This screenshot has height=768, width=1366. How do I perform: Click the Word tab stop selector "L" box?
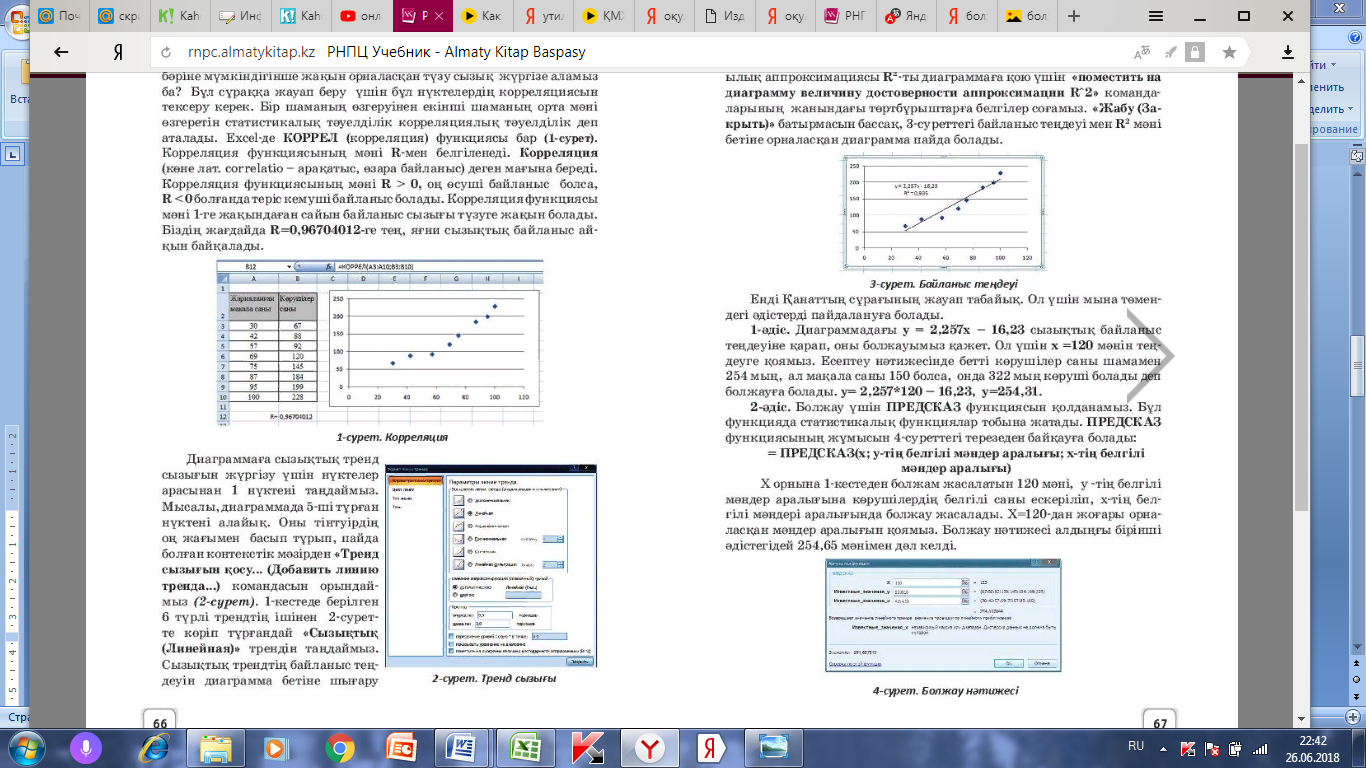pyautogui.click(x=14, y=154)
